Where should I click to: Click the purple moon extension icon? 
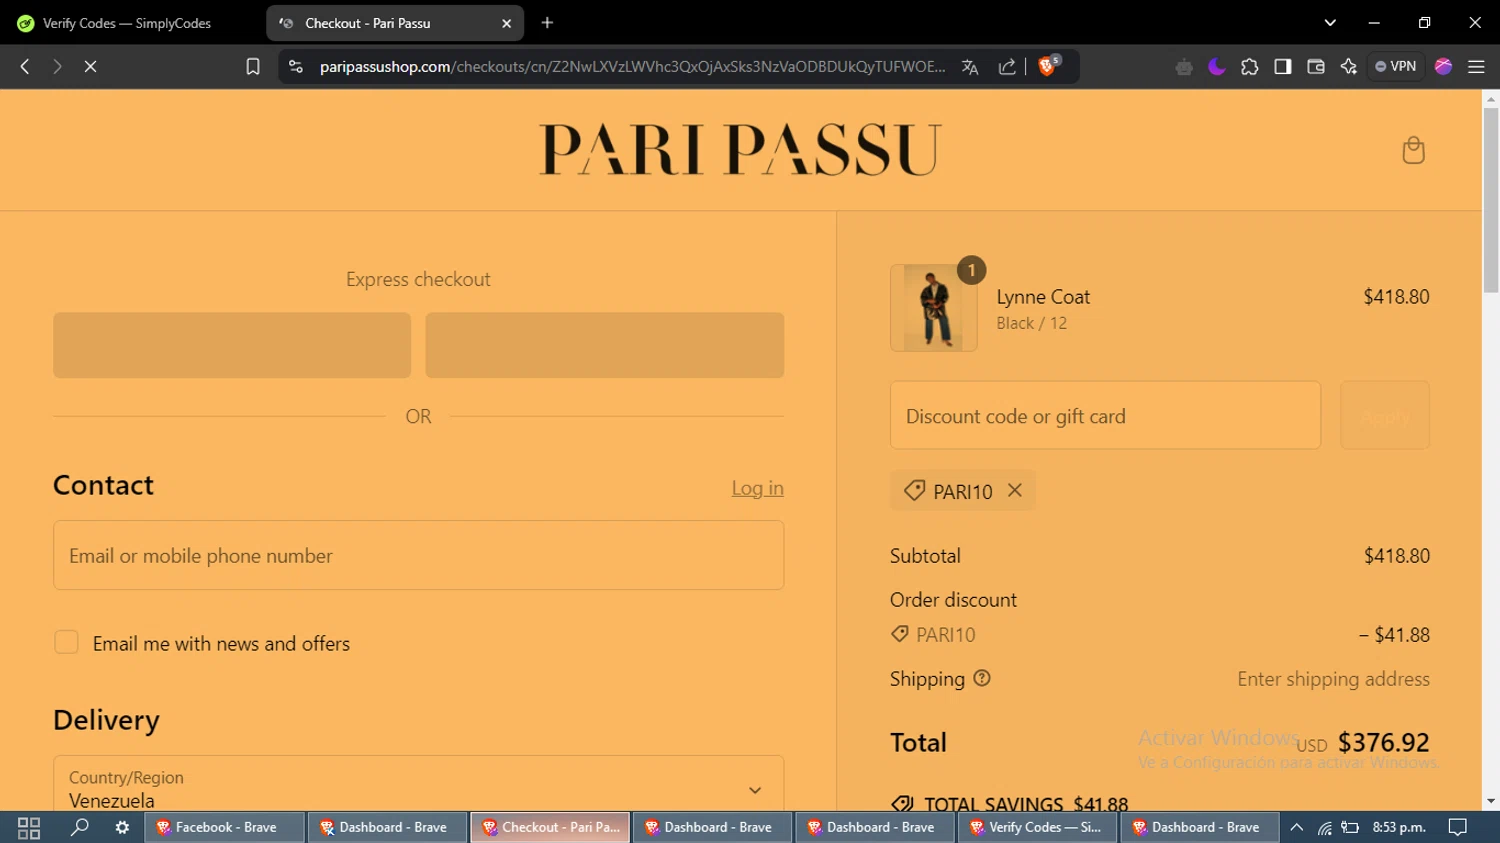pyautogui.click(x=1217, y=67)
